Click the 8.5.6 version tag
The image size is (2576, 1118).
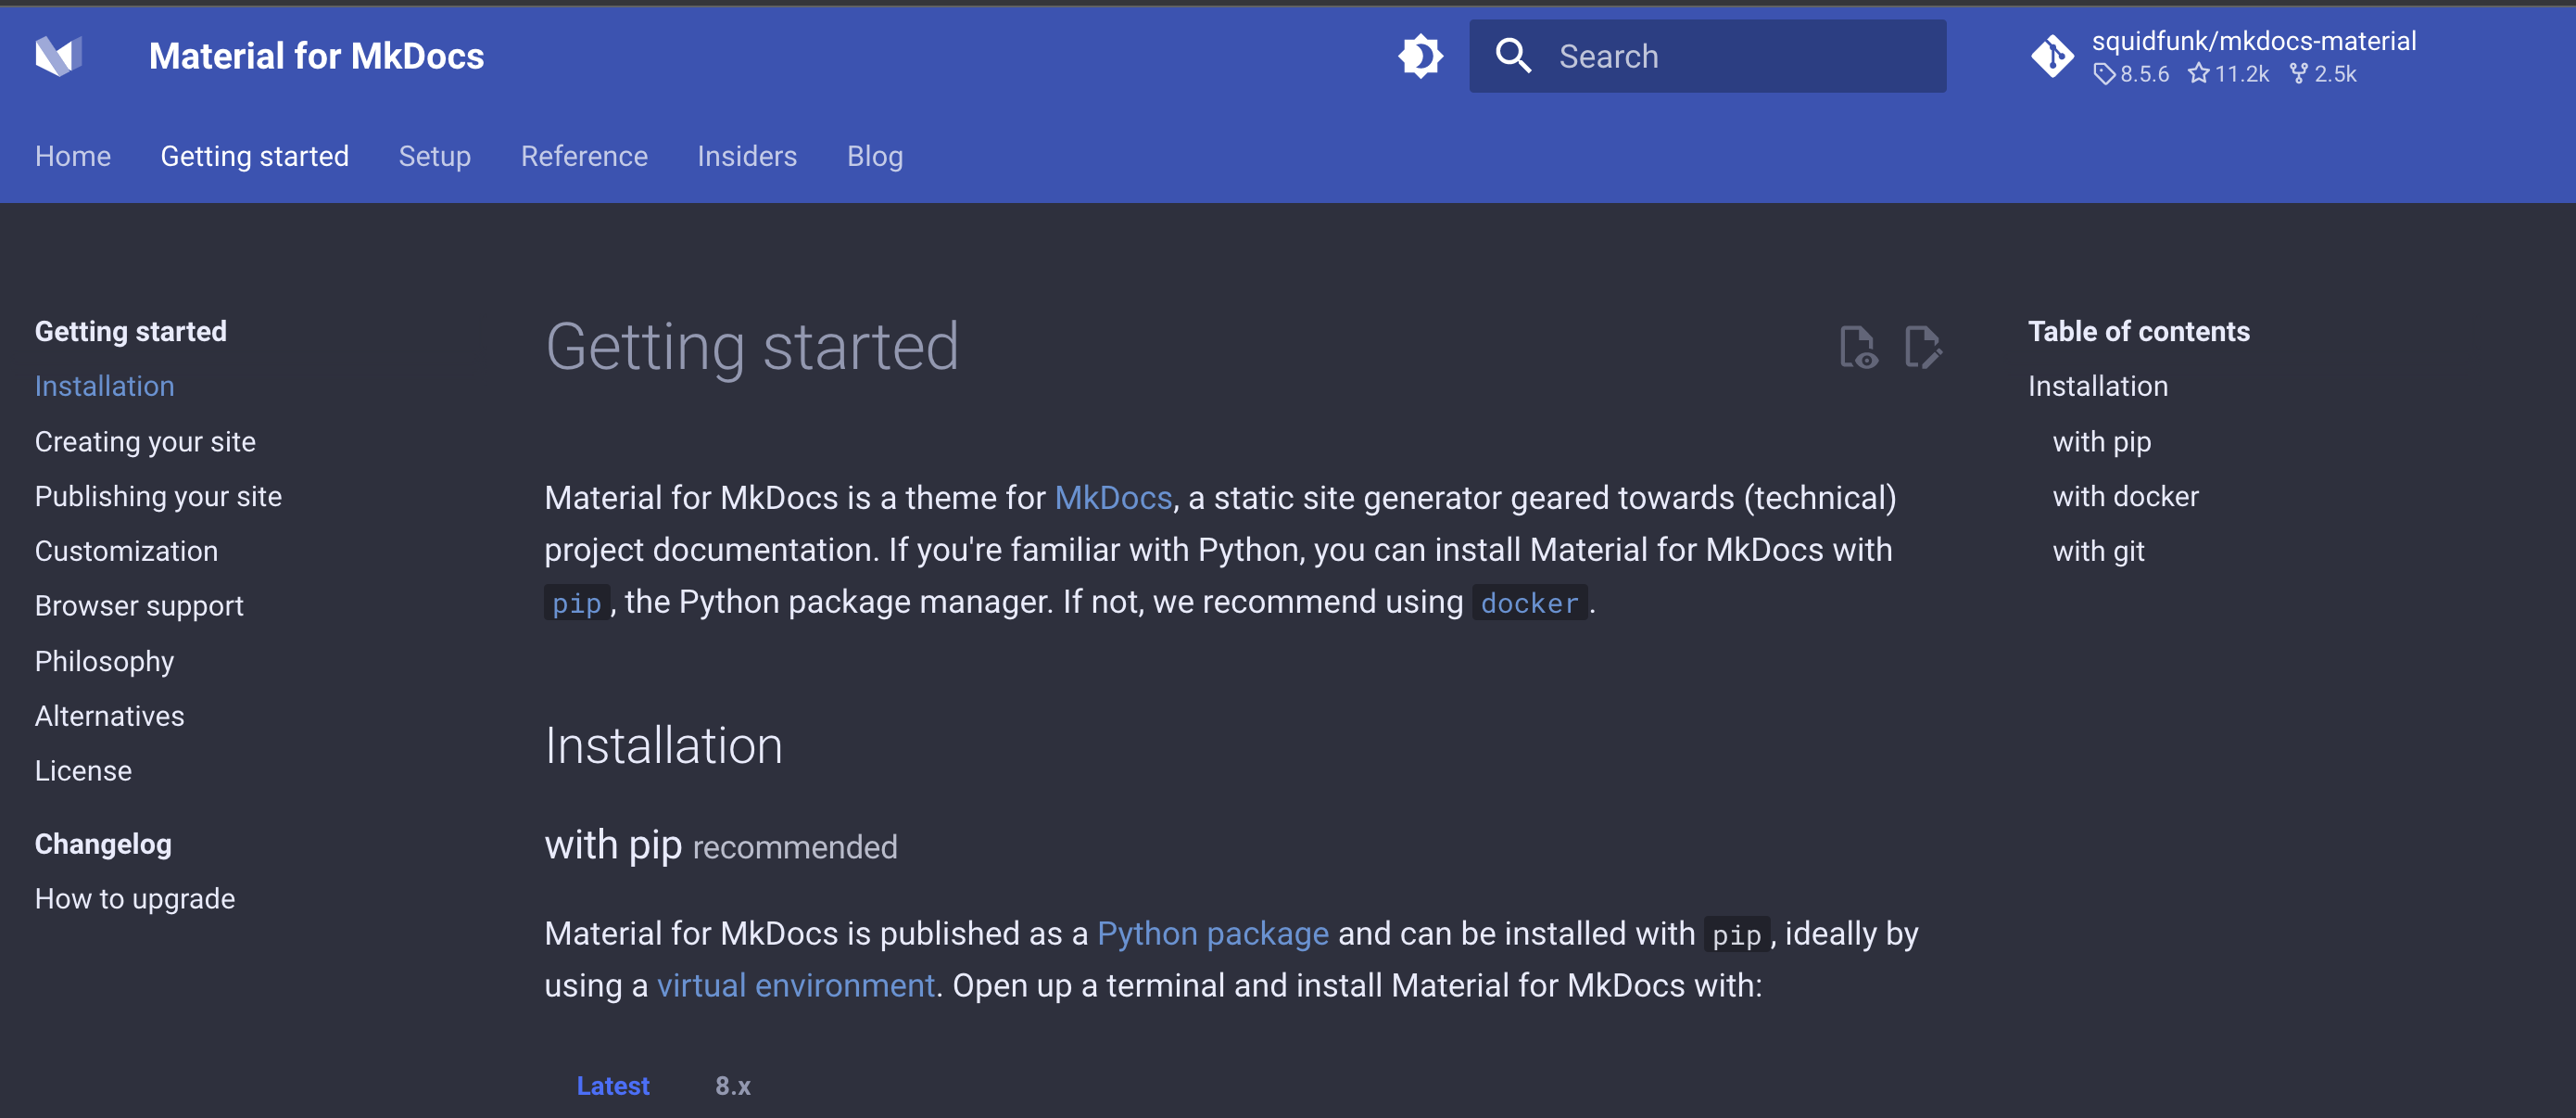pos(2132,74)
